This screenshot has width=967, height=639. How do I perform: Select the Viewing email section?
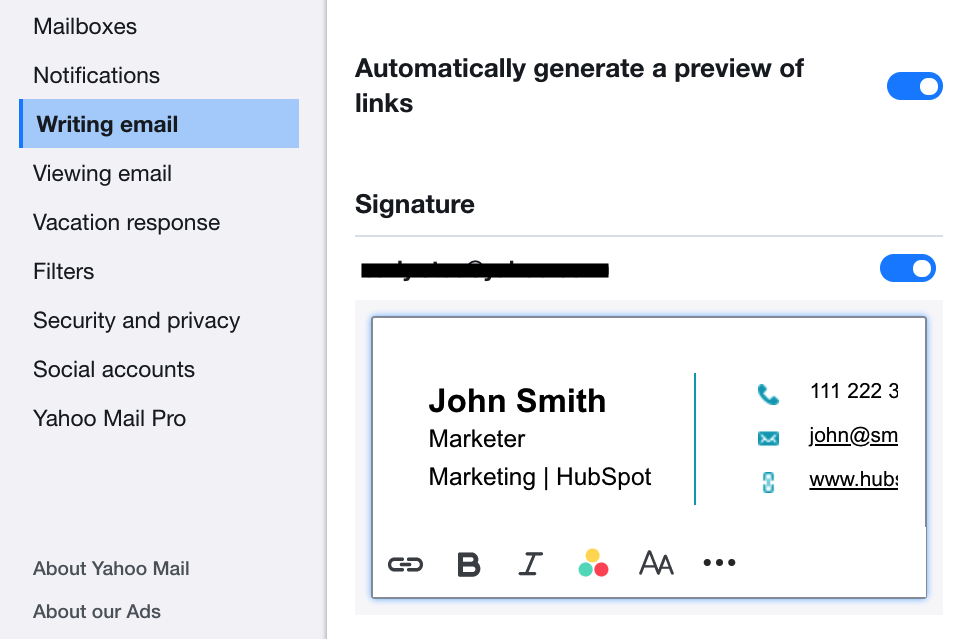[101, 173]
